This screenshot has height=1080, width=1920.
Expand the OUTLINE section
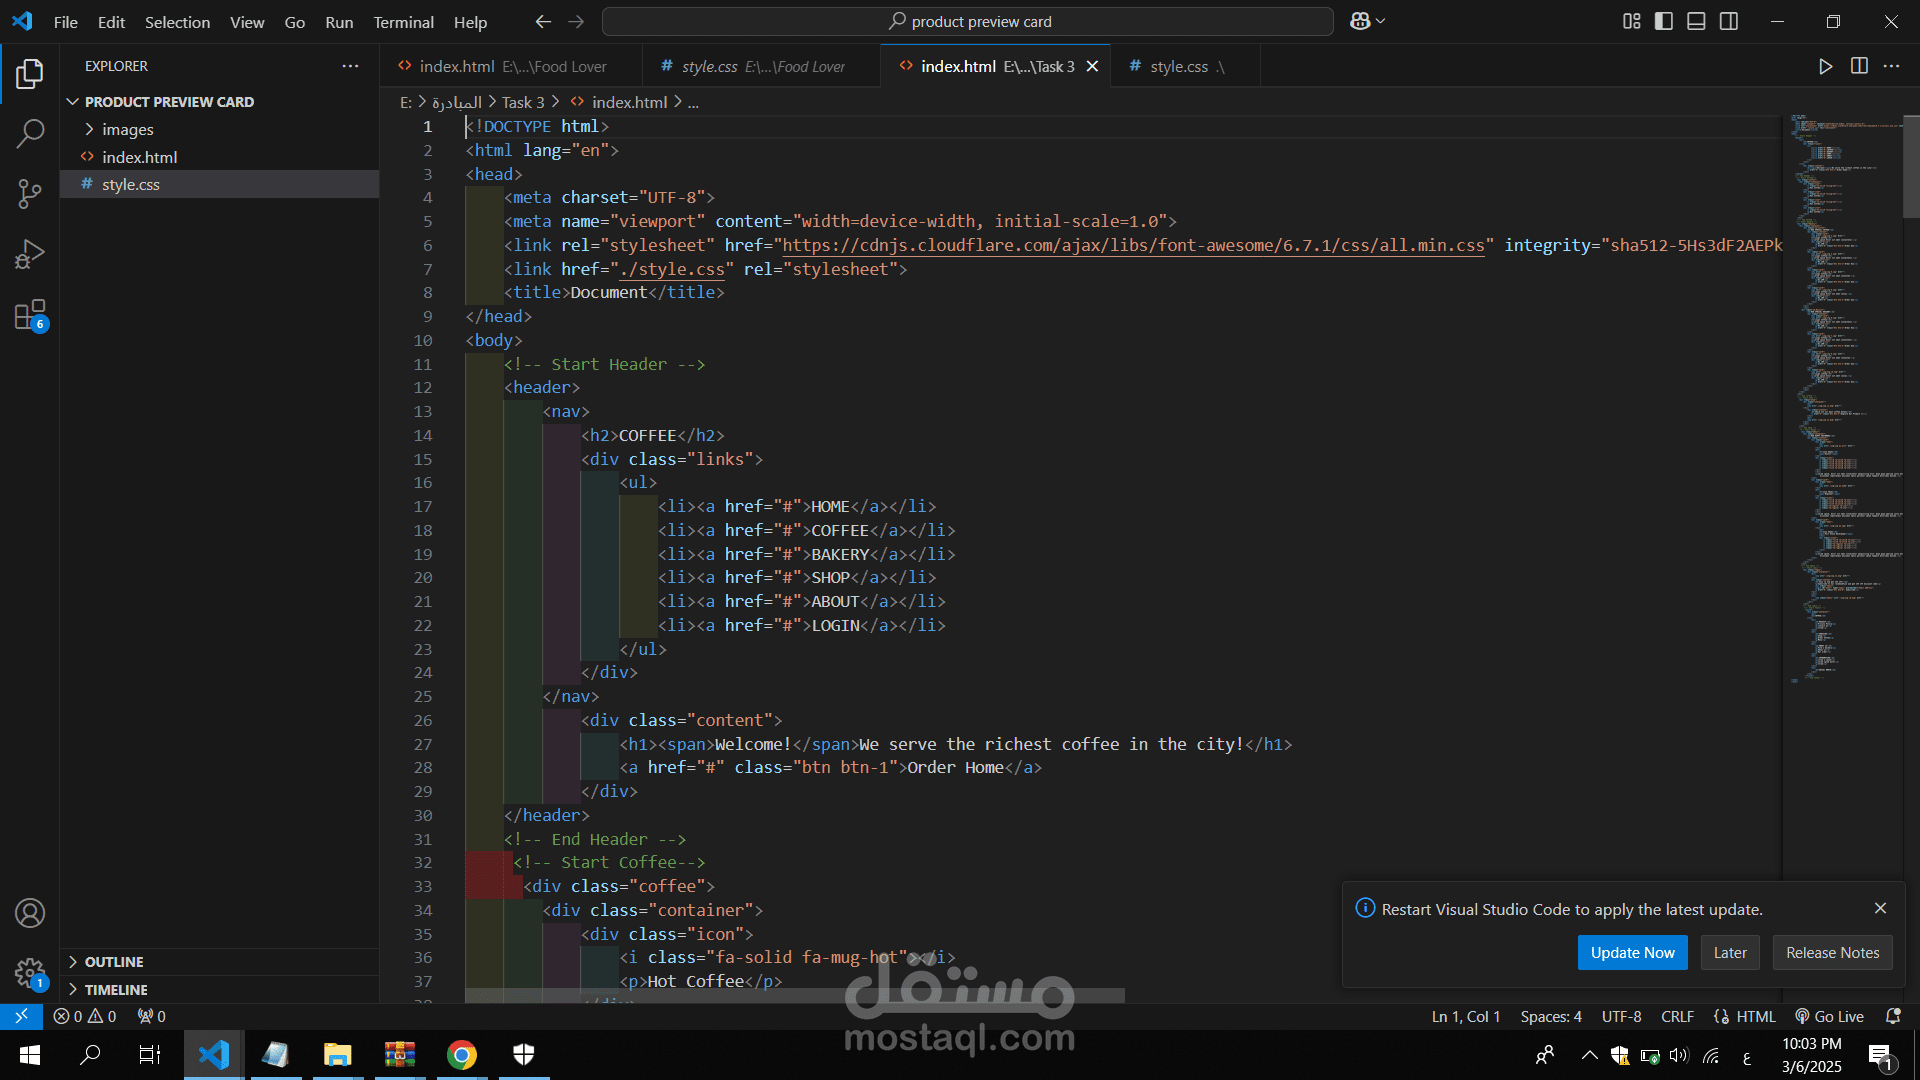click(x=113, y=961)
